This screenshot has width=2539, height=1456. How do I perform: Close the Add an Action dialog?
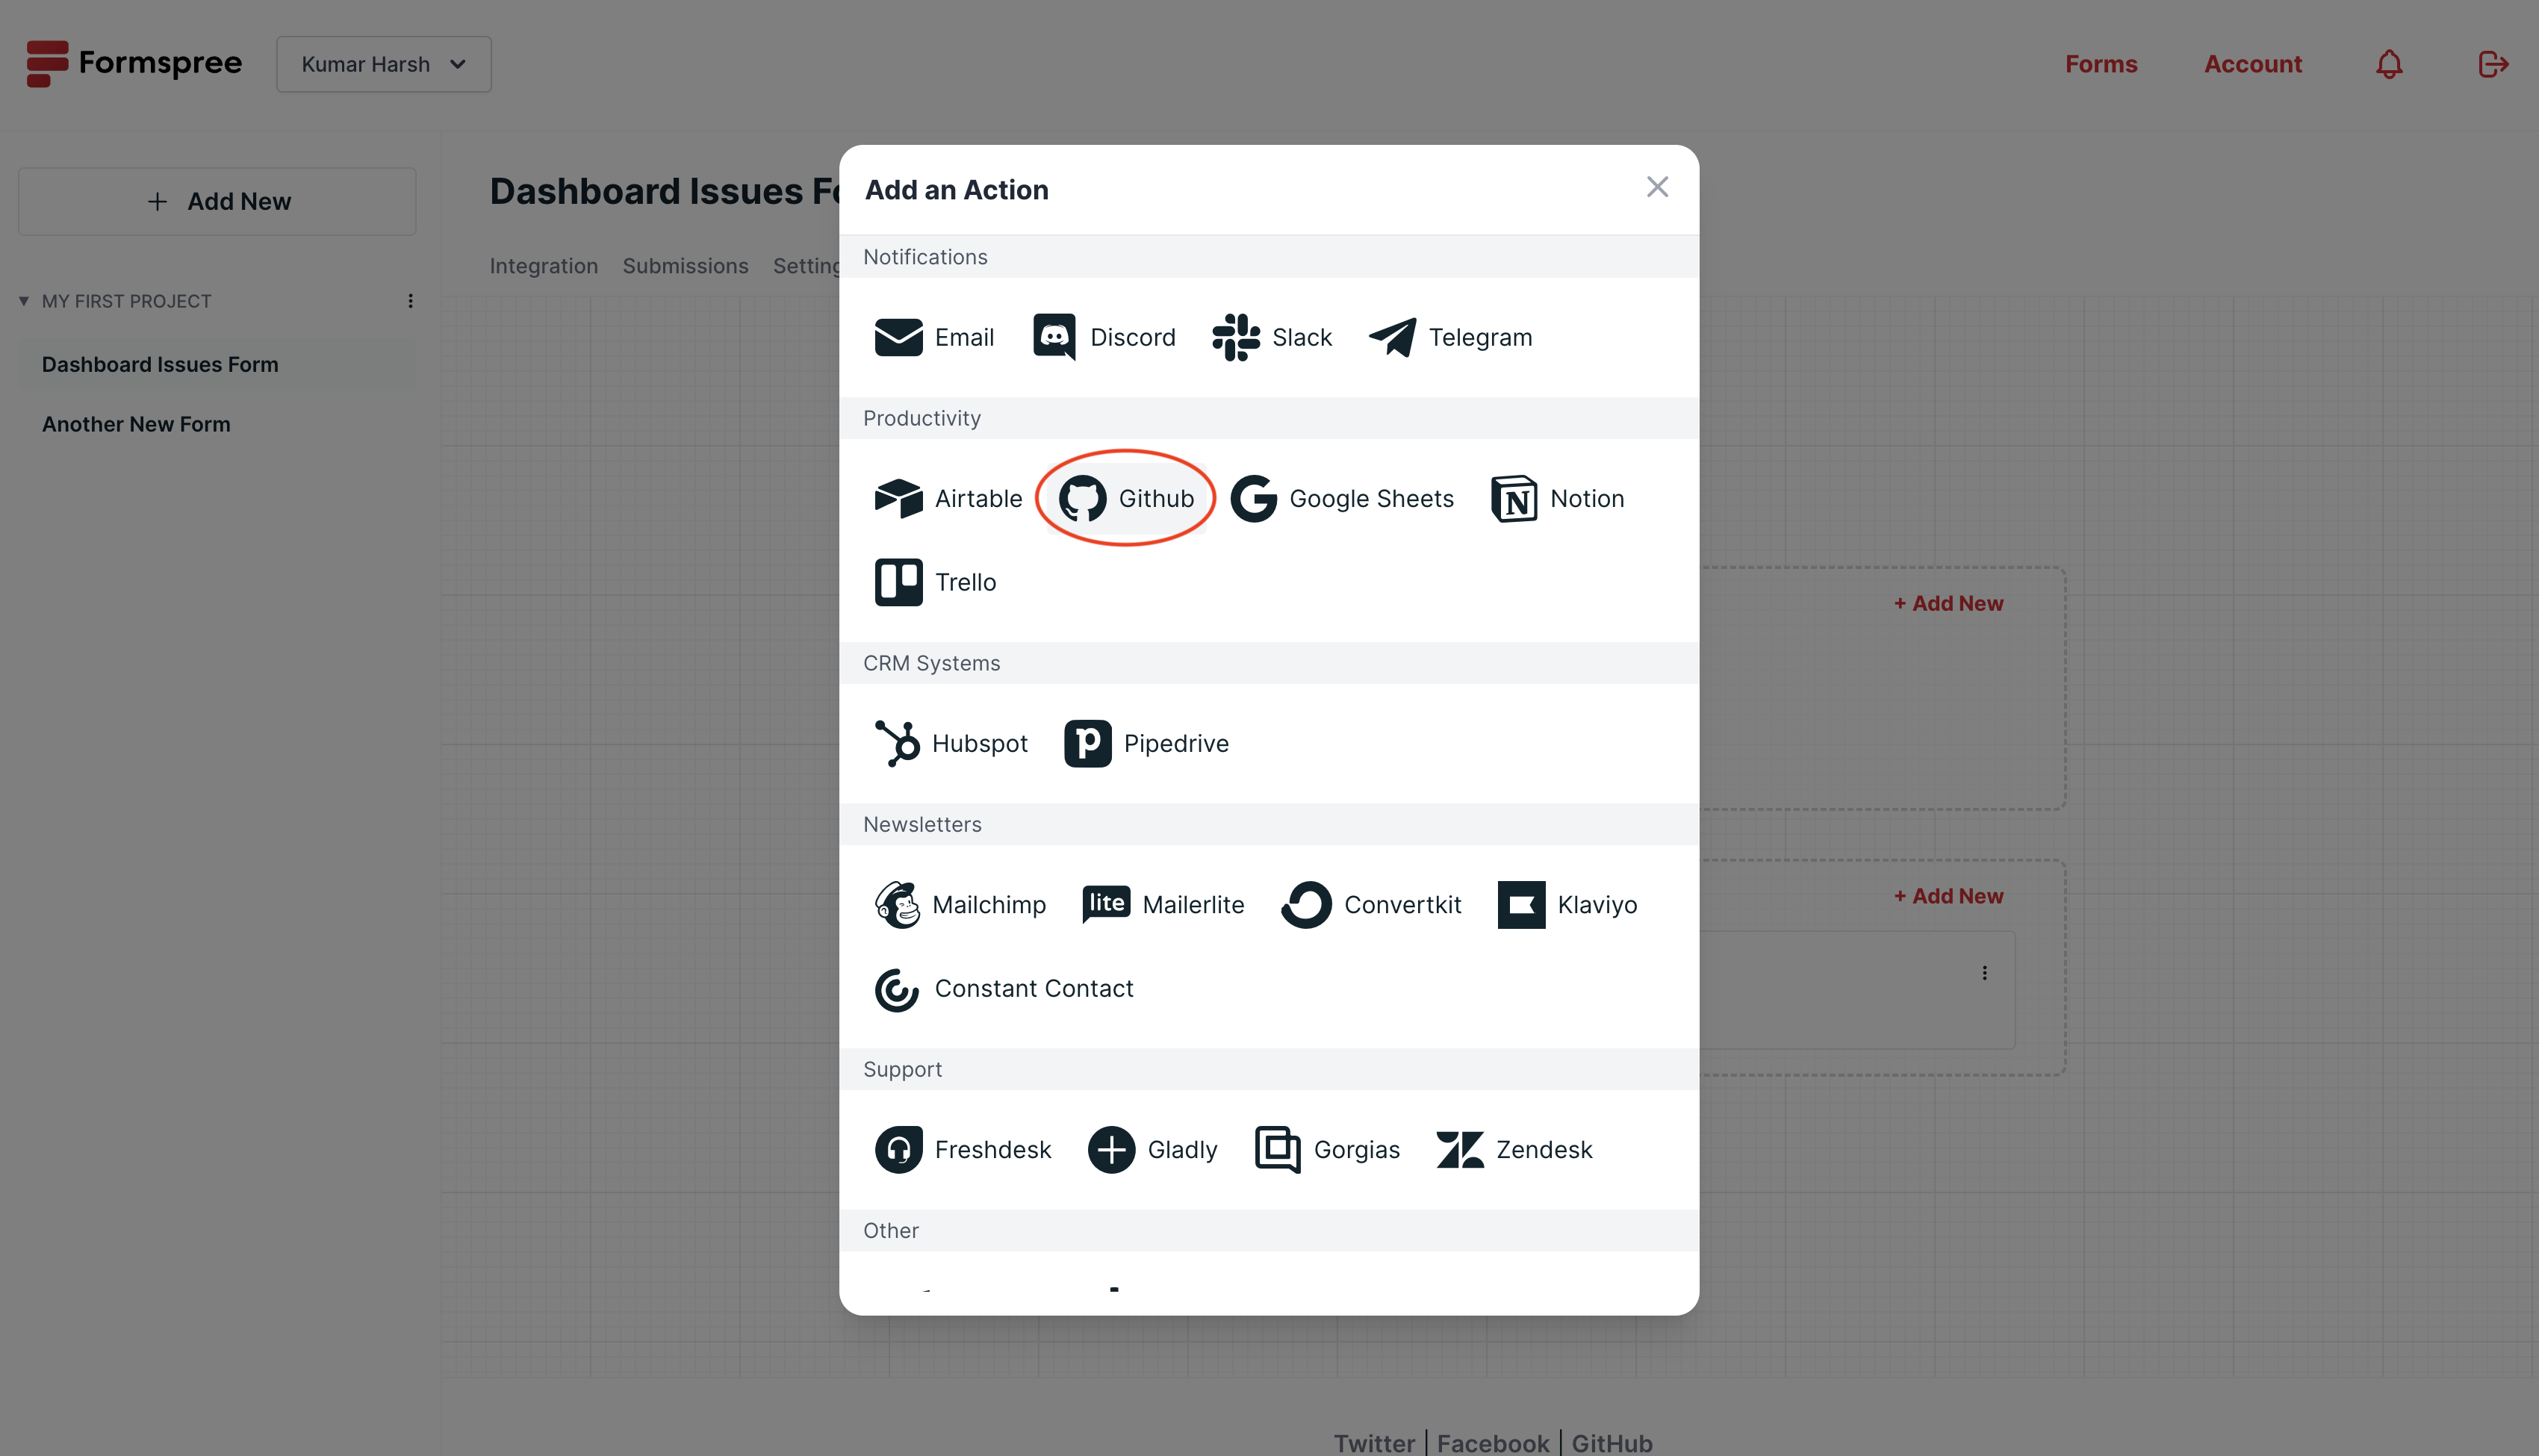pos(1657,187)
